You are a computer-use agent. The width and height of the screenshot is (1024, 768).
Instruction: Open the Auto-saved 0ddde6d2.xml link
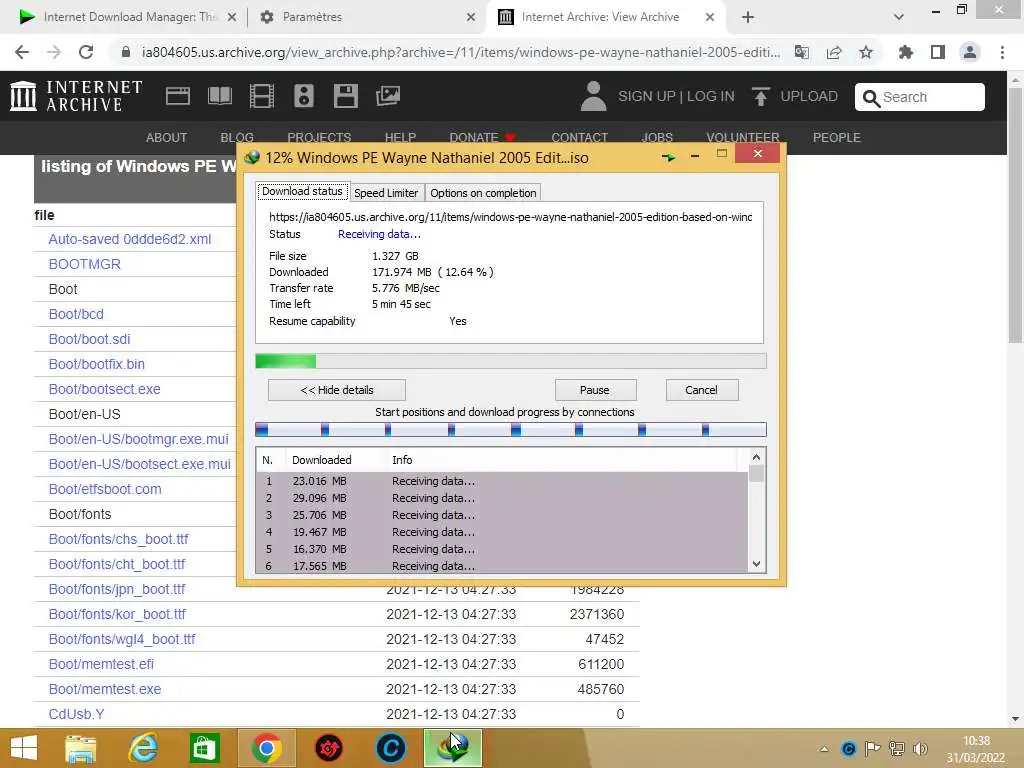click(130, 239)
